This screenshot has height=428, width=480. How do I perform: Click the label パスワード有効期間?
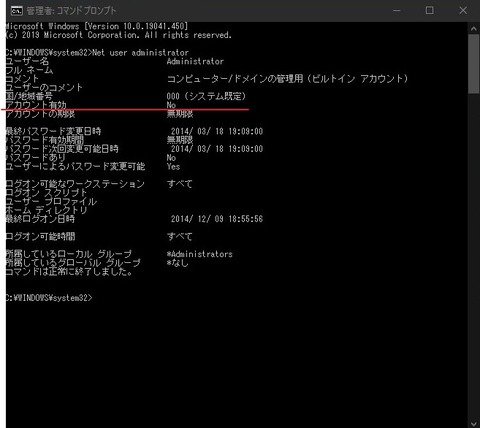45,140
